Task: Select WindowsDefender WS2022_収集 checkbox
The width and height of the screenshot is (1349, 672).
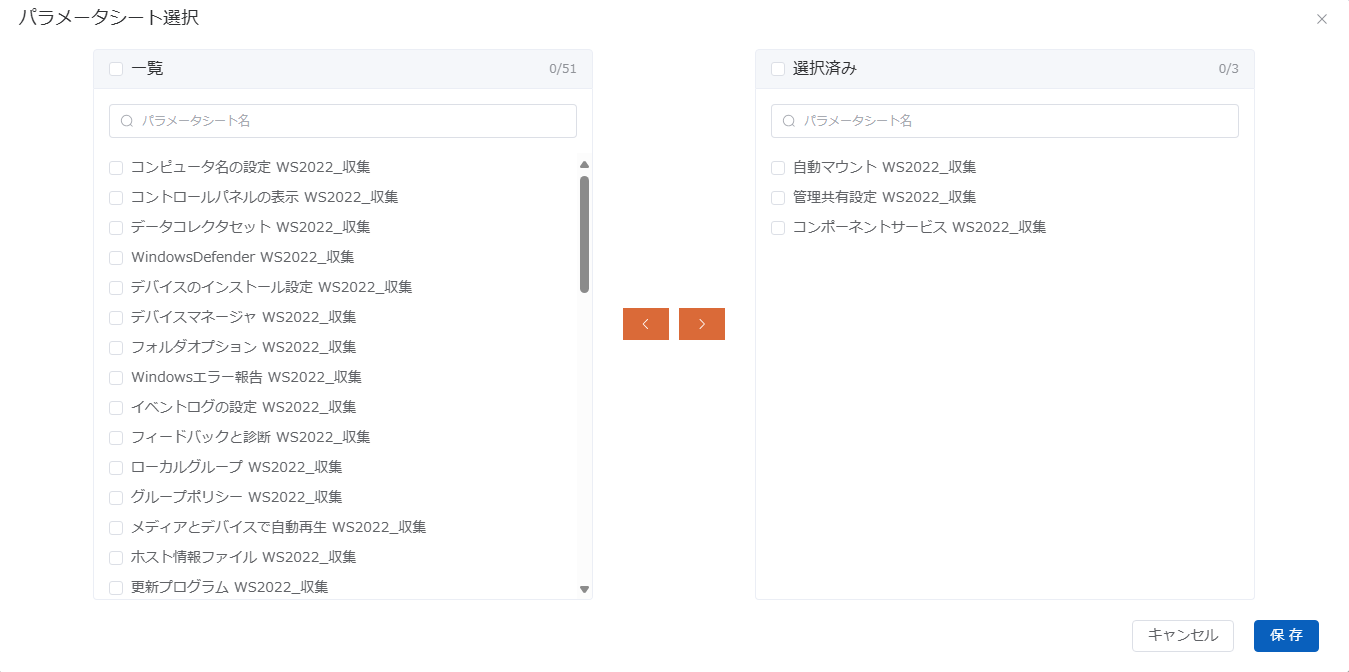Action: click(x=116, y=258)
